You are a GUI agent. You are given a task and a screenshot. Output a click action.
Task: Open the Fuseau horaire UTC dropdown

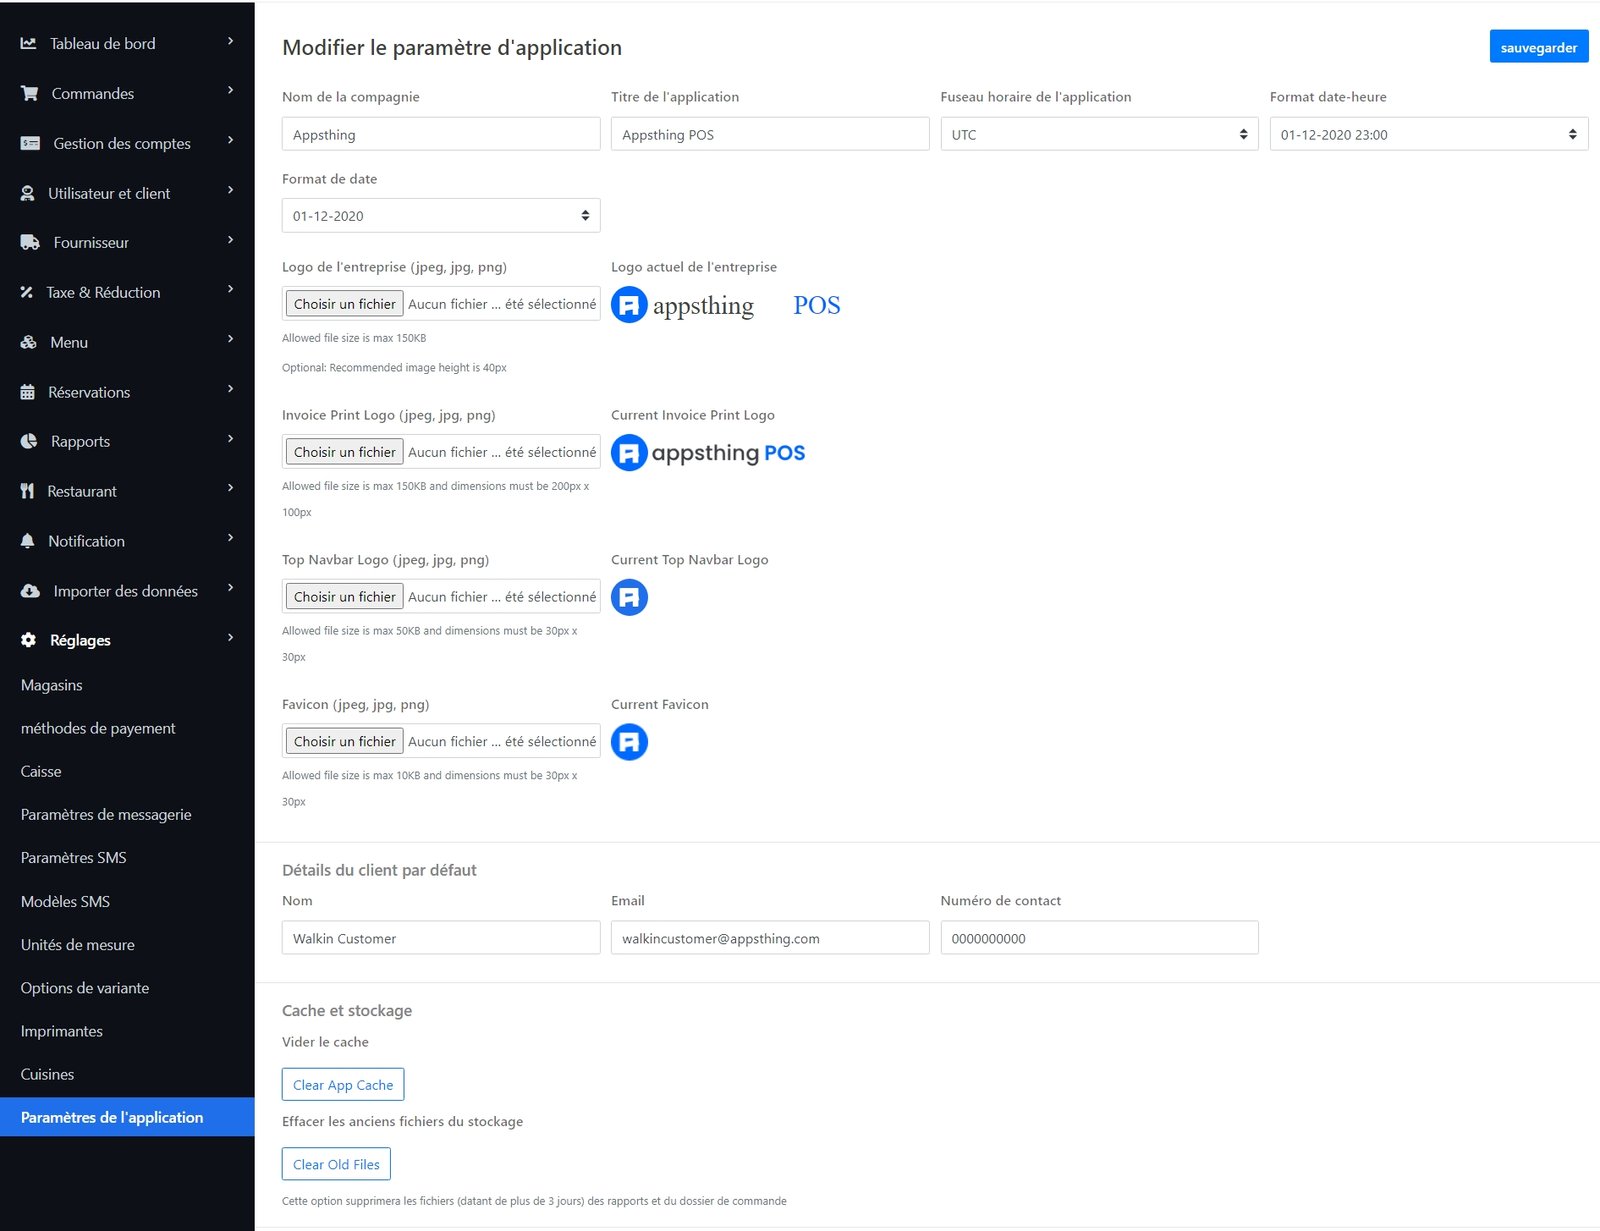click(1098, 135)
